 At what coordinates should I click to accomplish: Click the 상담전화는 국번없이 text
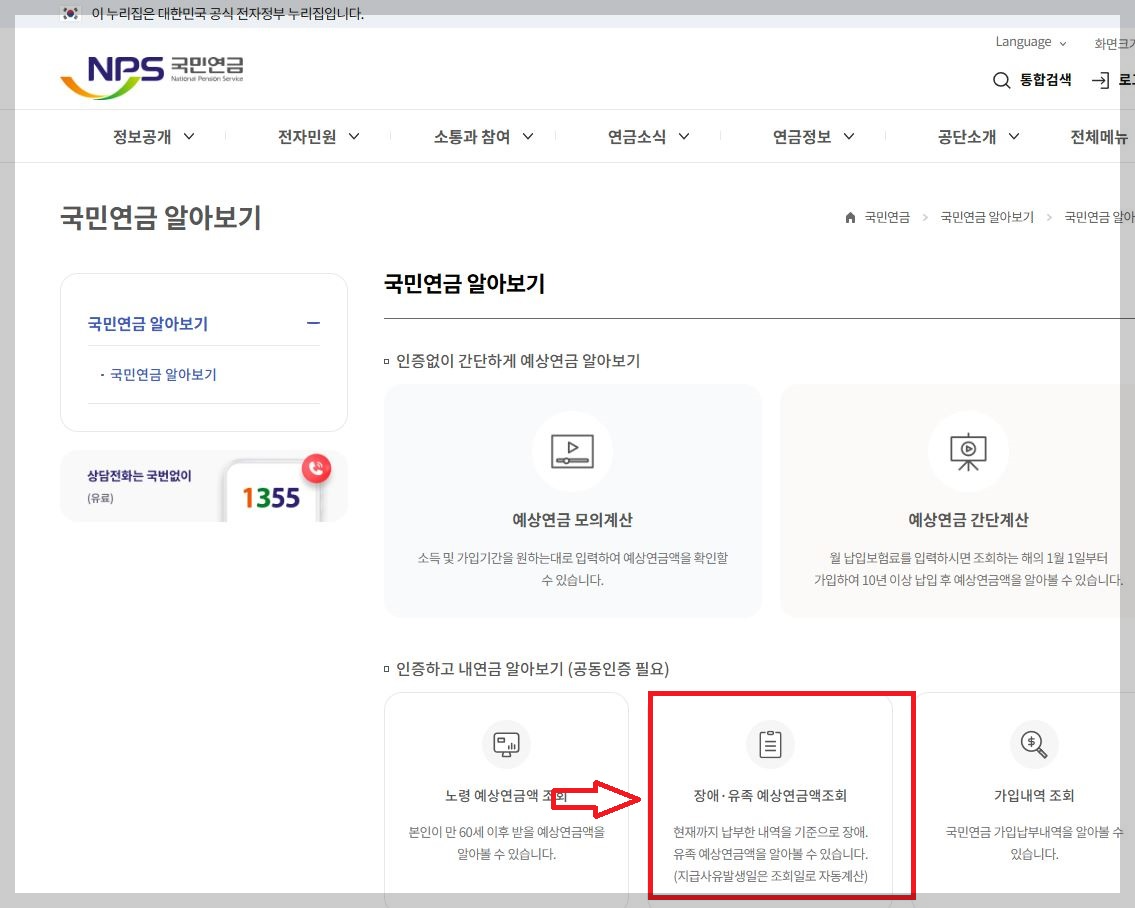tap(139, 476)
